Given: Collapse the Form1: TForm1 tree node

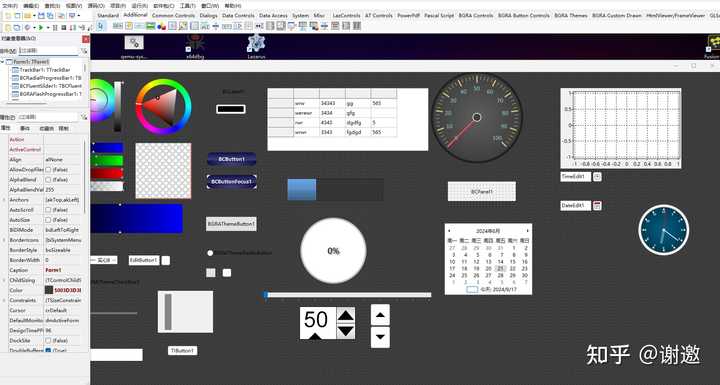Looking at the screenshot, I should tap(3, 62).
